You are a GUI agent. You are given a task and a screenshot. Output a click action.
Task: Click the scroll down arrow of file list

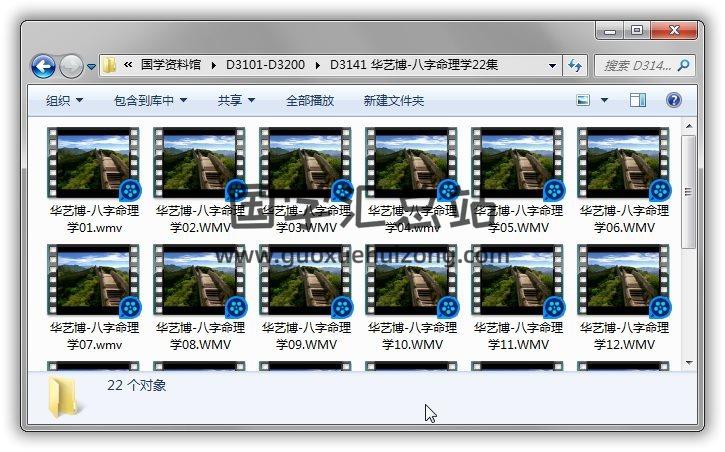[x=688, y=363]
